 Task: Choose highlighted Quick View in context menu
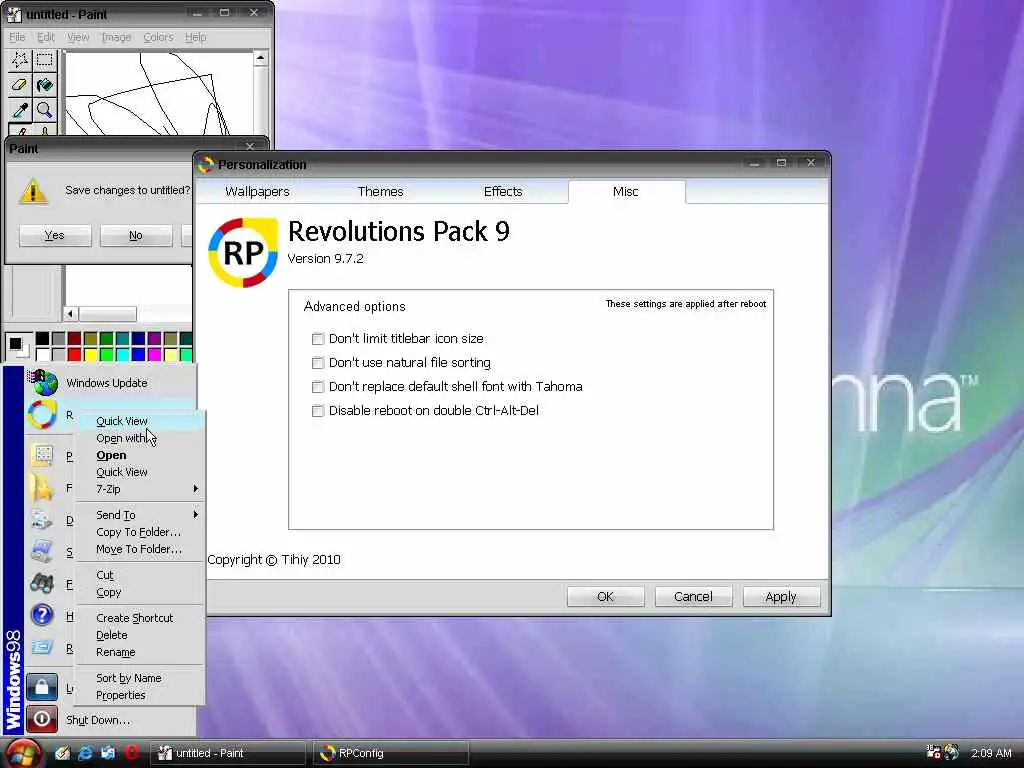pos(140,421)
